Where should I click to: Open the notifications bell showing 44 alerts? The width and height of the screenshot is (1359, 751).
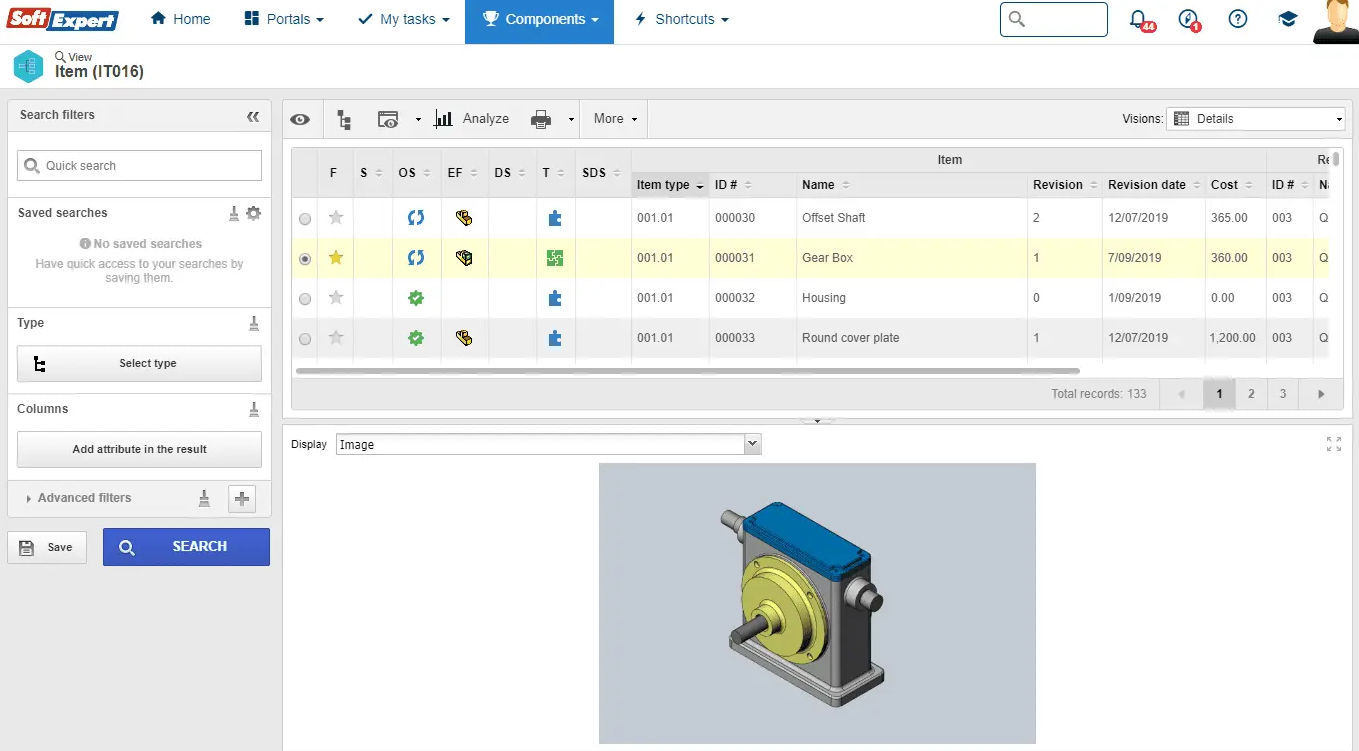[x=1139, y=18]
